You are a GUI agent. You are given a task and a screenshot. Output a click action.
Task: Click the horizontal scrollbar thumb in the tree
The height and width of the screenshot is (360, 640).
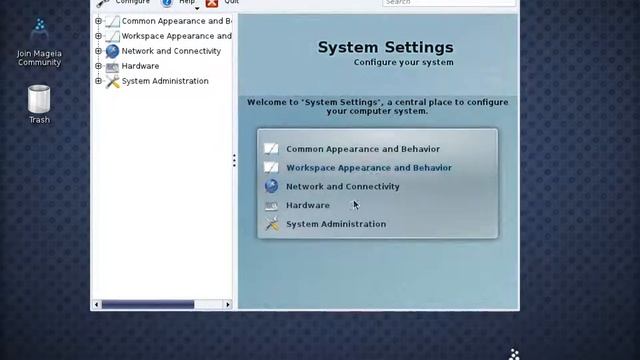point(148,304)
